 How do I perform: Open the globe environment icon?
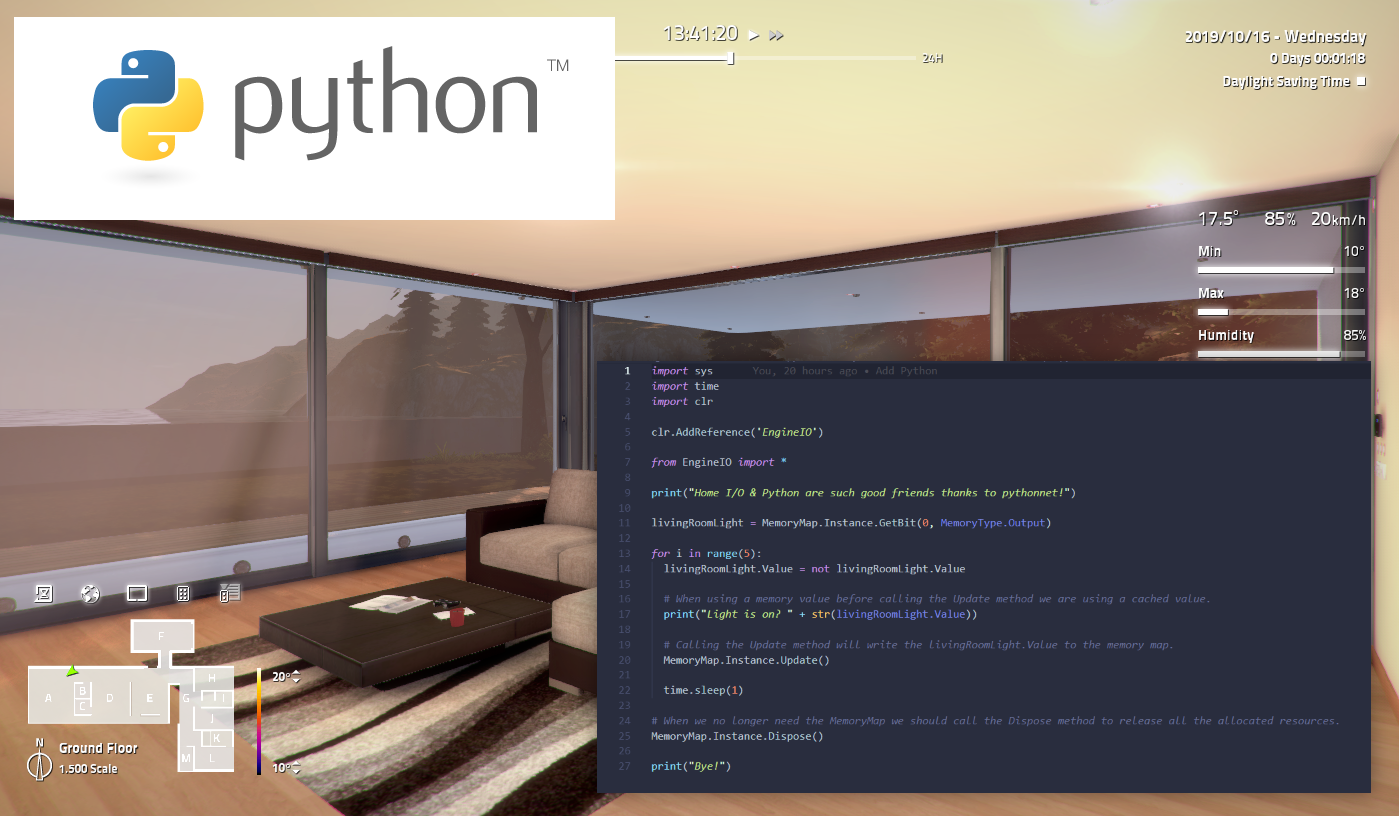[90, 594]
